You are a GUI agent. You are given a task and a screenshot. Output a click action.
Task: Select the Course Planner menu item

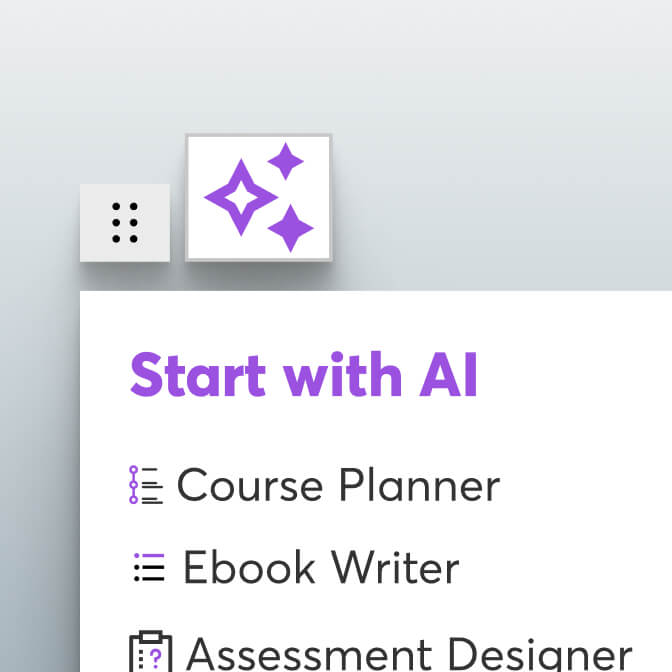coord(338,486)
